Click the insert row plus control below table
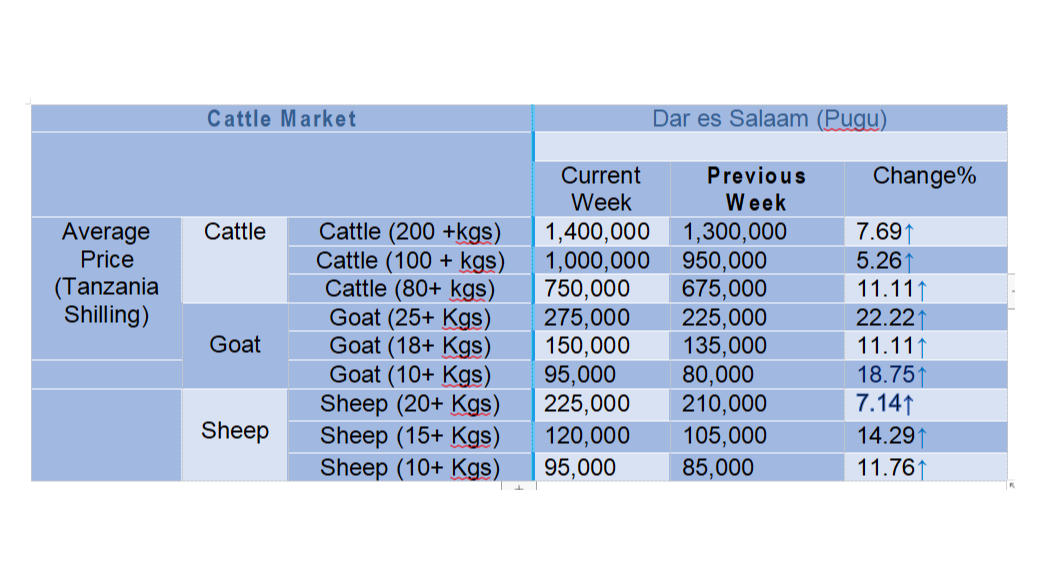 pos(518,488)
